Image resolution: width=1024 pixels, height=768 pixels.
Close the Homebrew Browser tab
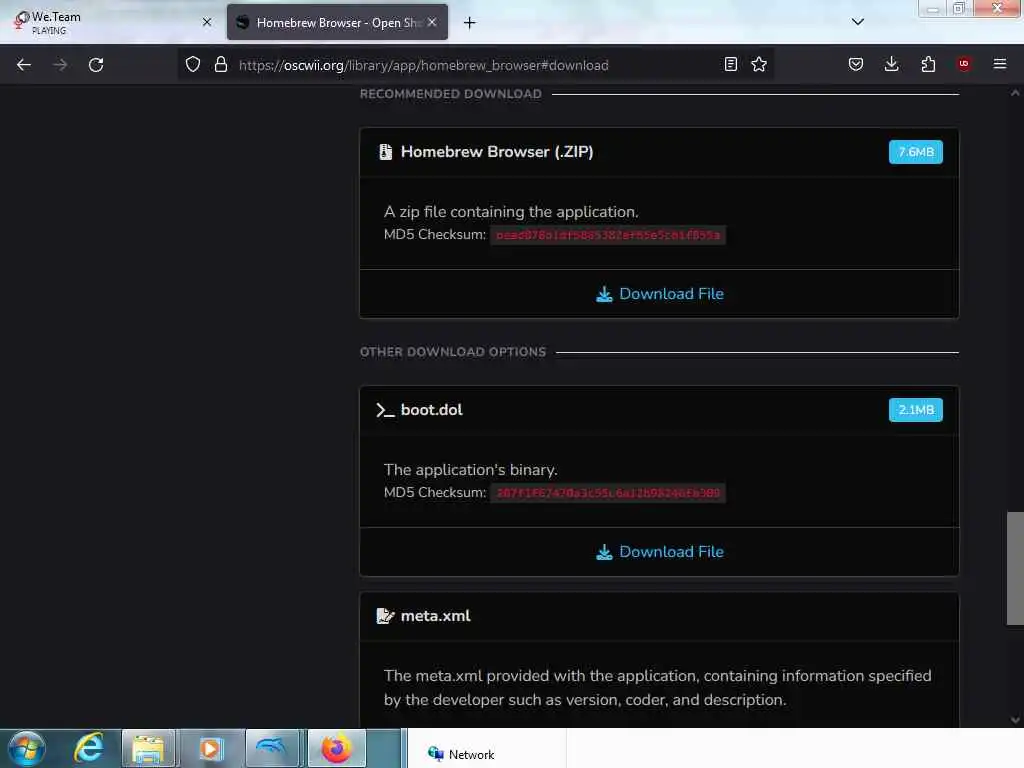click(432, 22)
